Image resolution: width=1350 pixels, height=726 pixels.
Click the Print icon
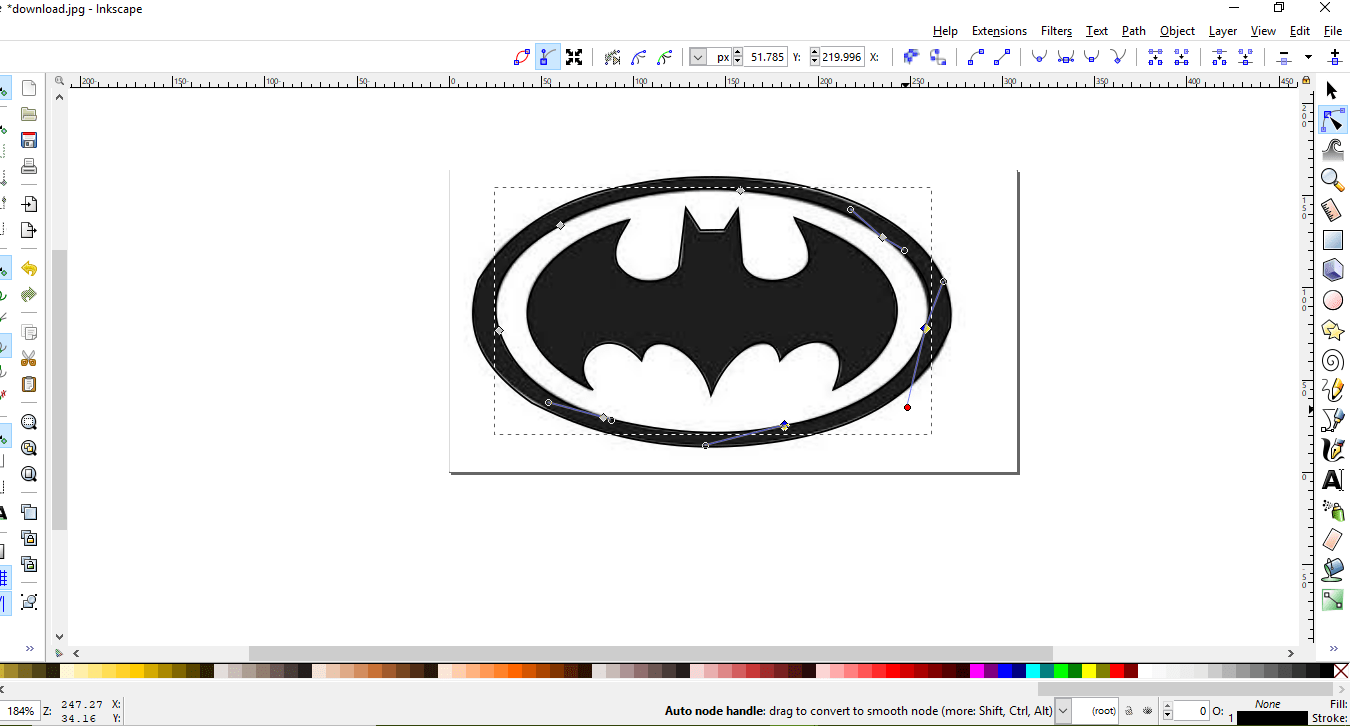click(x=29, y=166)
